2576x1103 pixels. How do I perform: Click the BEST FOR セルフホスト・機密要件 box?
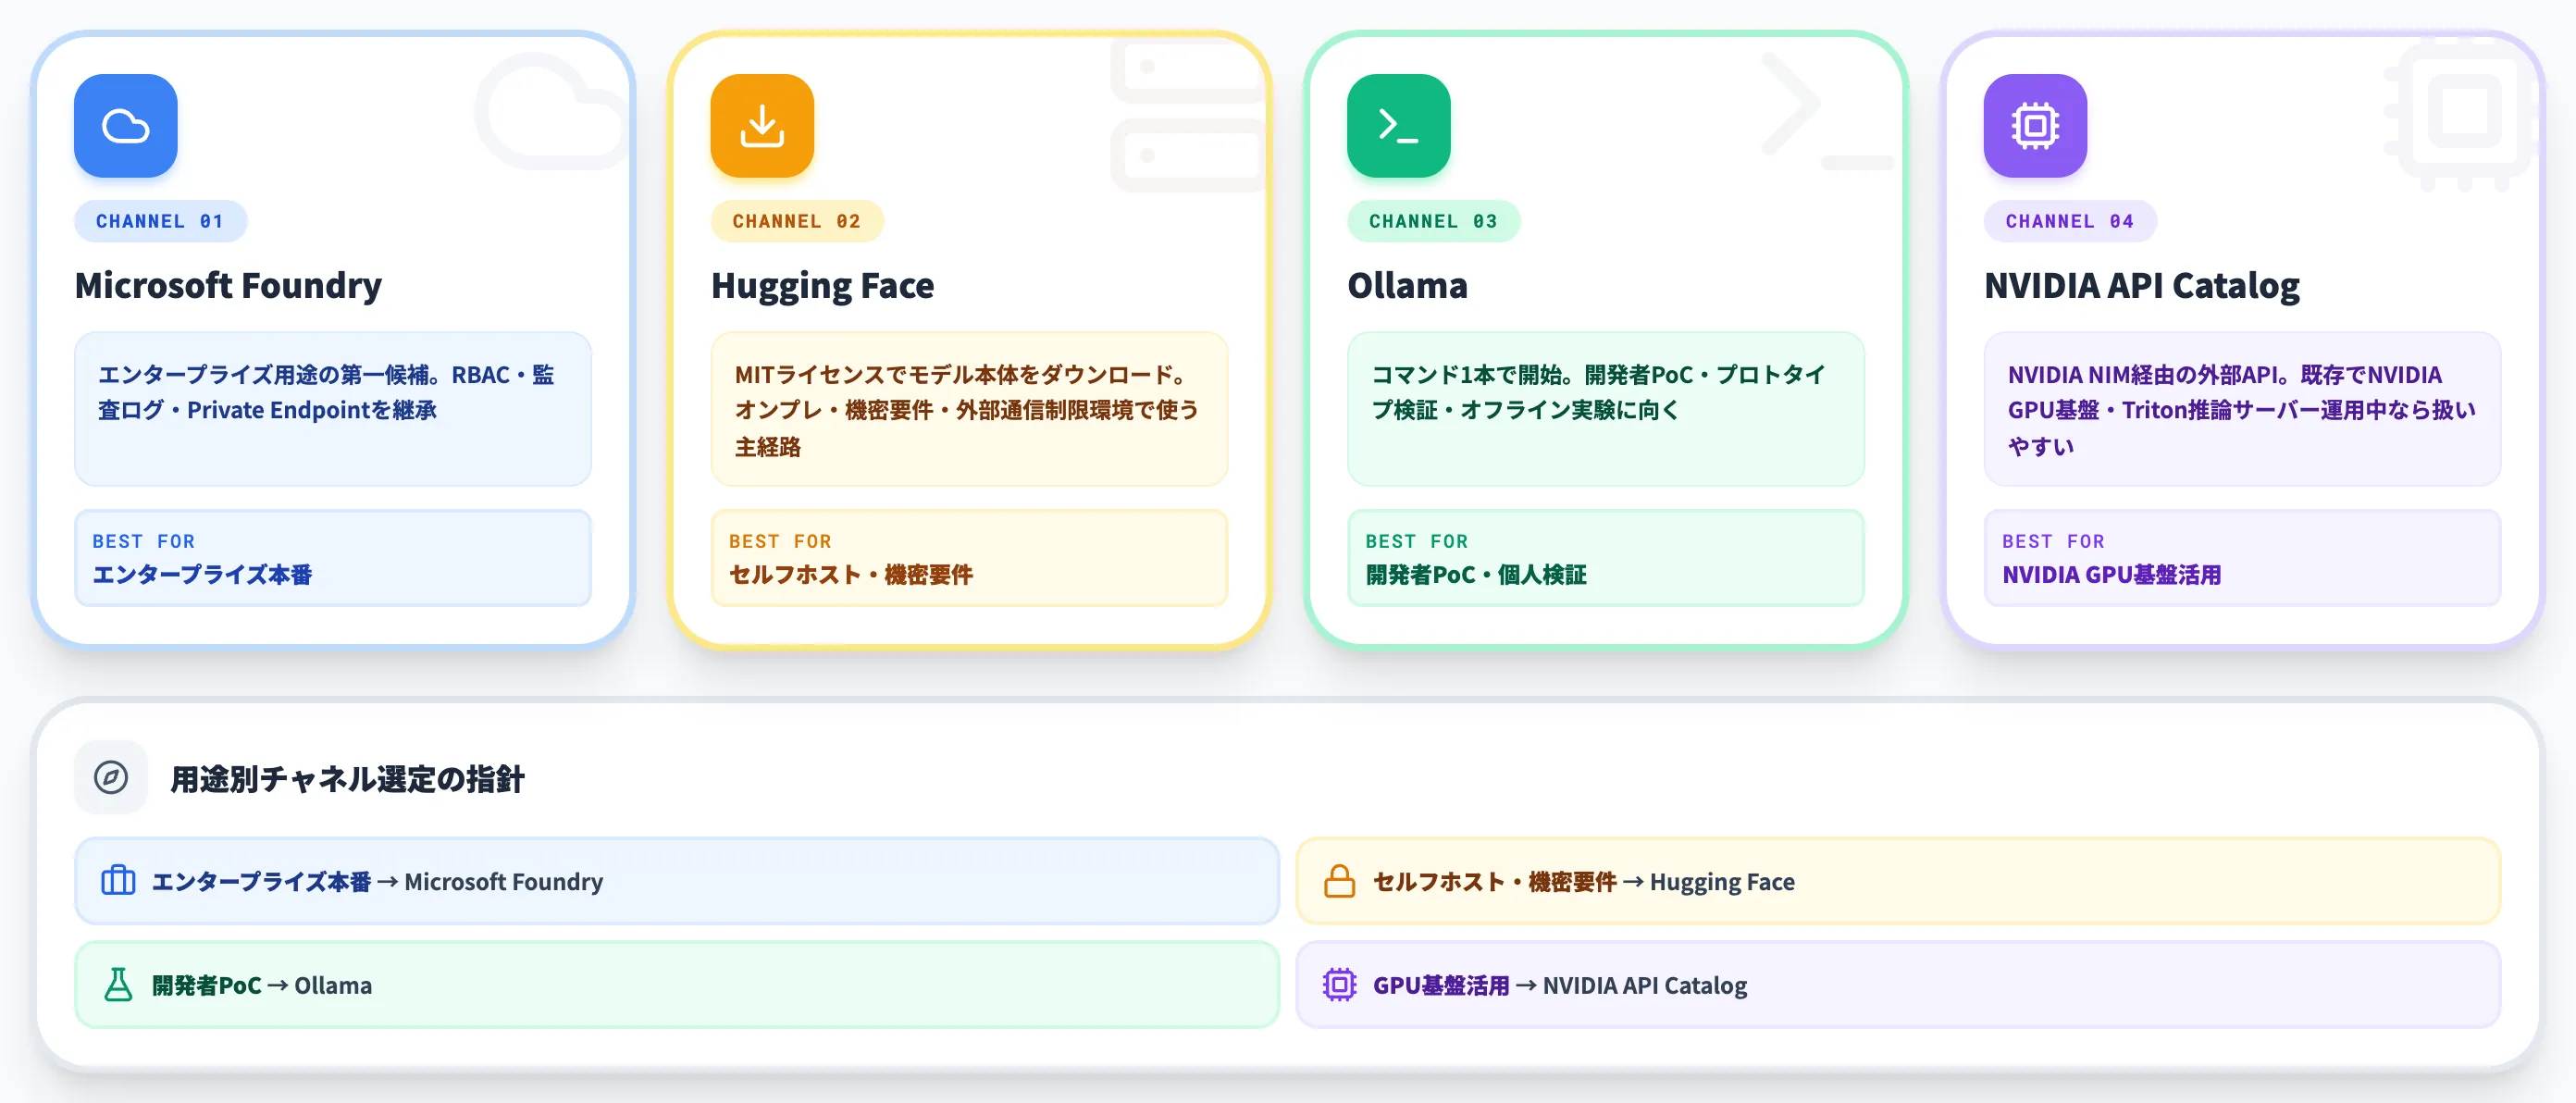tap(969, 558)
